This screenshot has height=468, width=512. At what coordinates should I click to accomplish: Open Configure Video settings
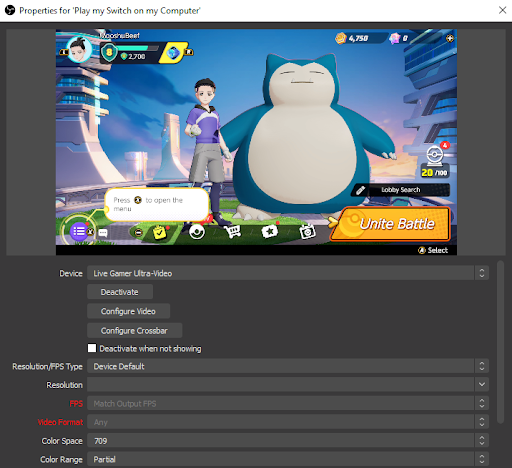tap(128, 311)
